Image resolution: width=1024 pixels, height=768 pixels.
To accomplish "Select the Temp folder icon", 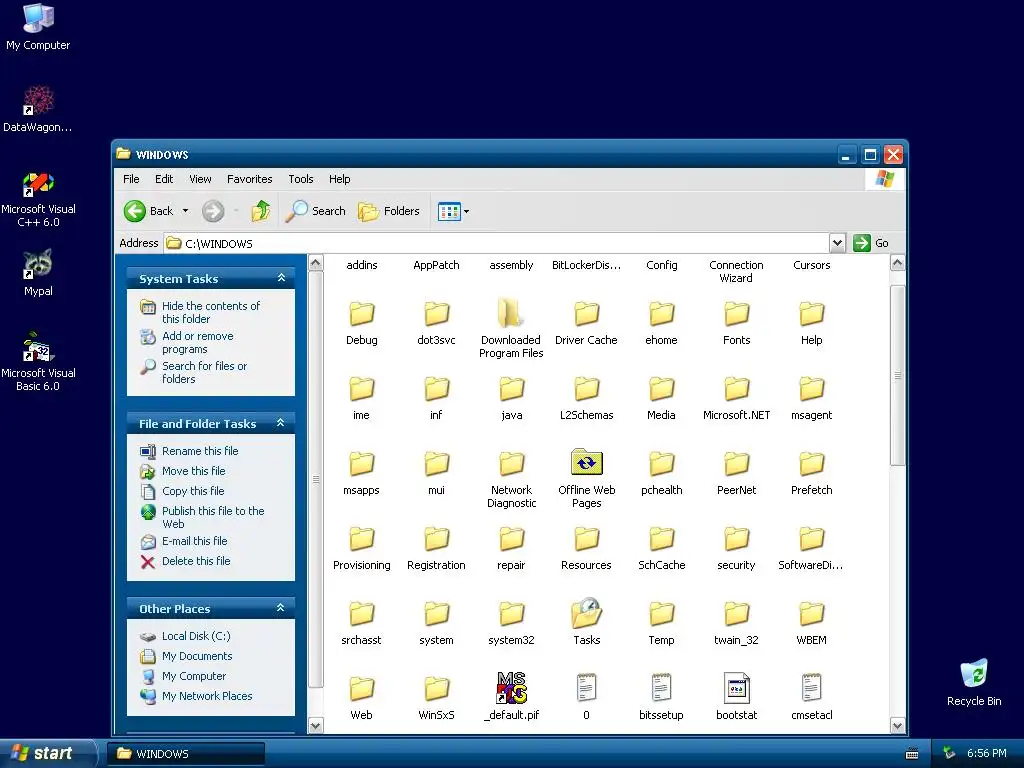I will [662, 614].
